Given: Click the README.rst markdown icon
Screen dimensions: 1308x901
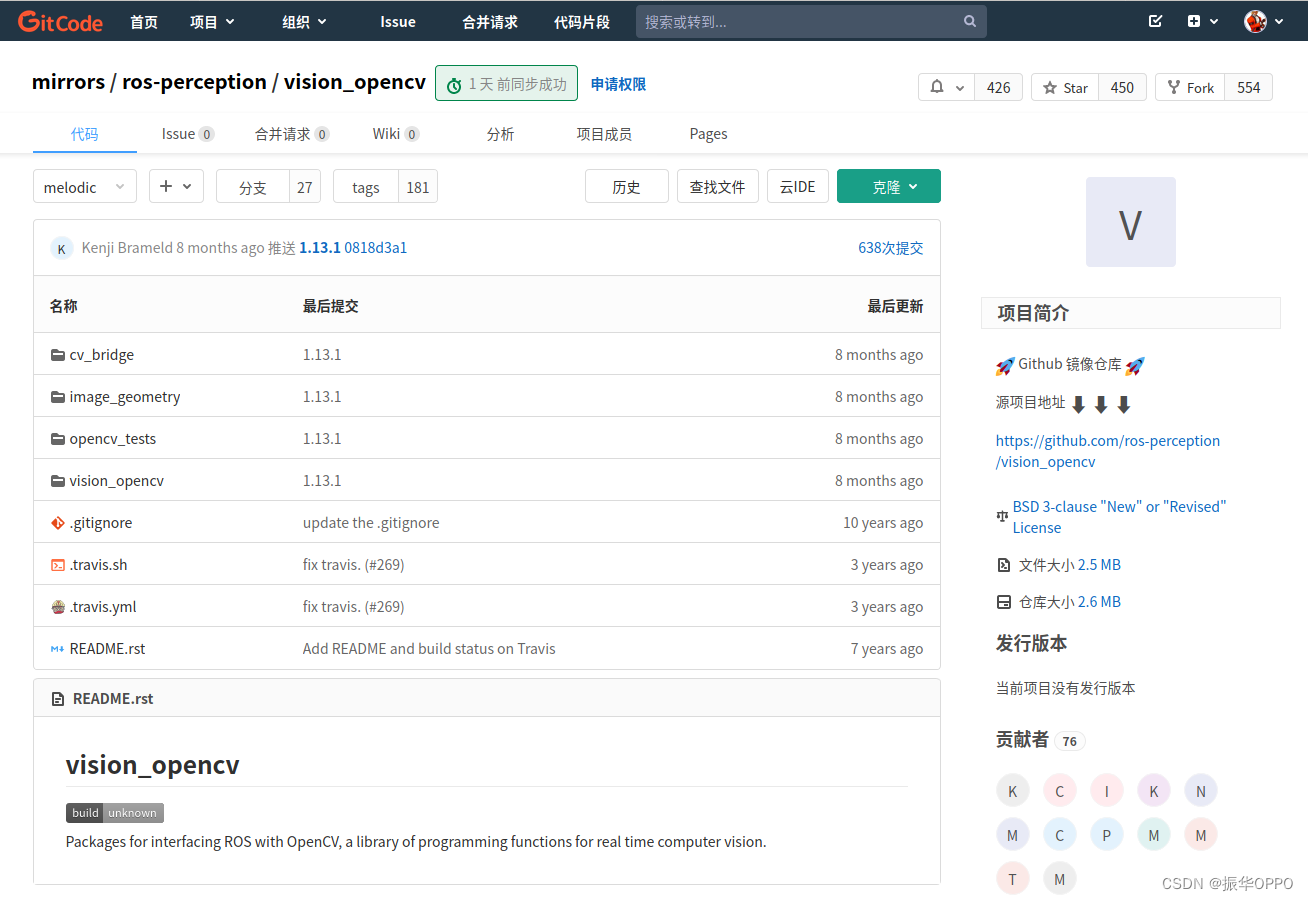Looking at the screenshot, I should [57, 649].
